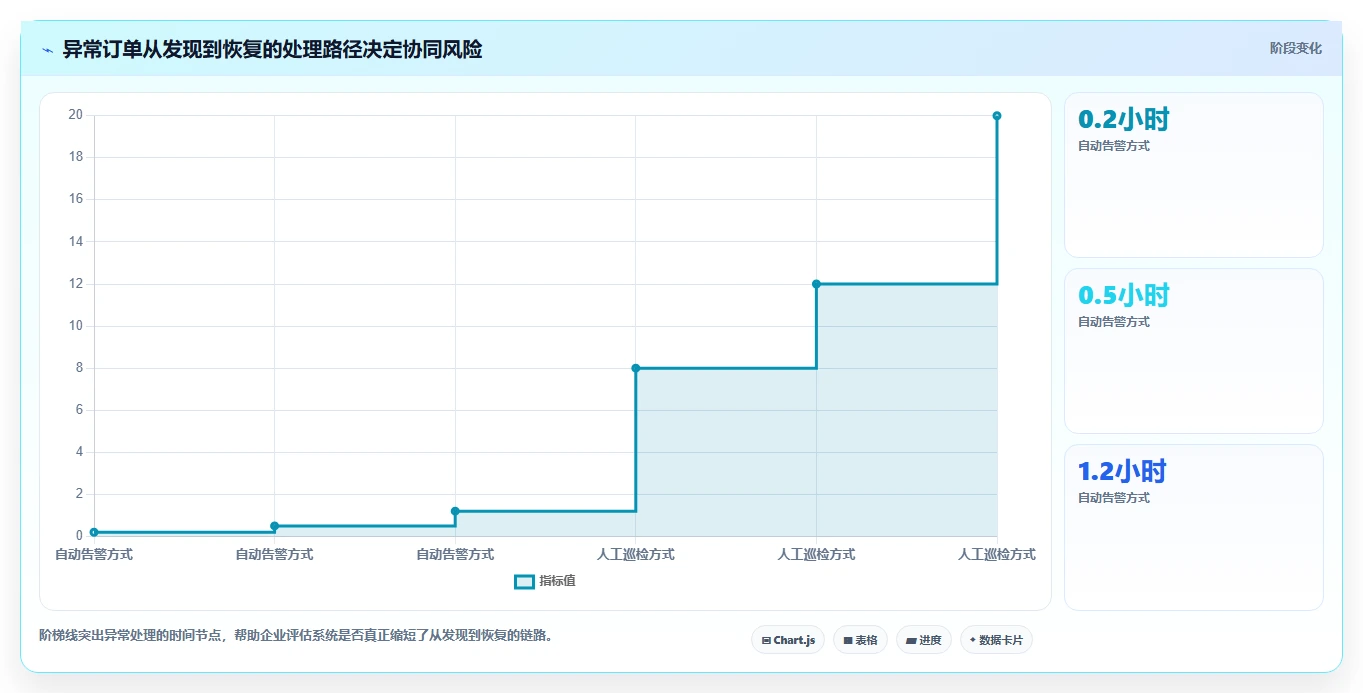This screenshot has width=1363, height=693.
Task: Click the 阶段变化 label
Action: 1296,48
